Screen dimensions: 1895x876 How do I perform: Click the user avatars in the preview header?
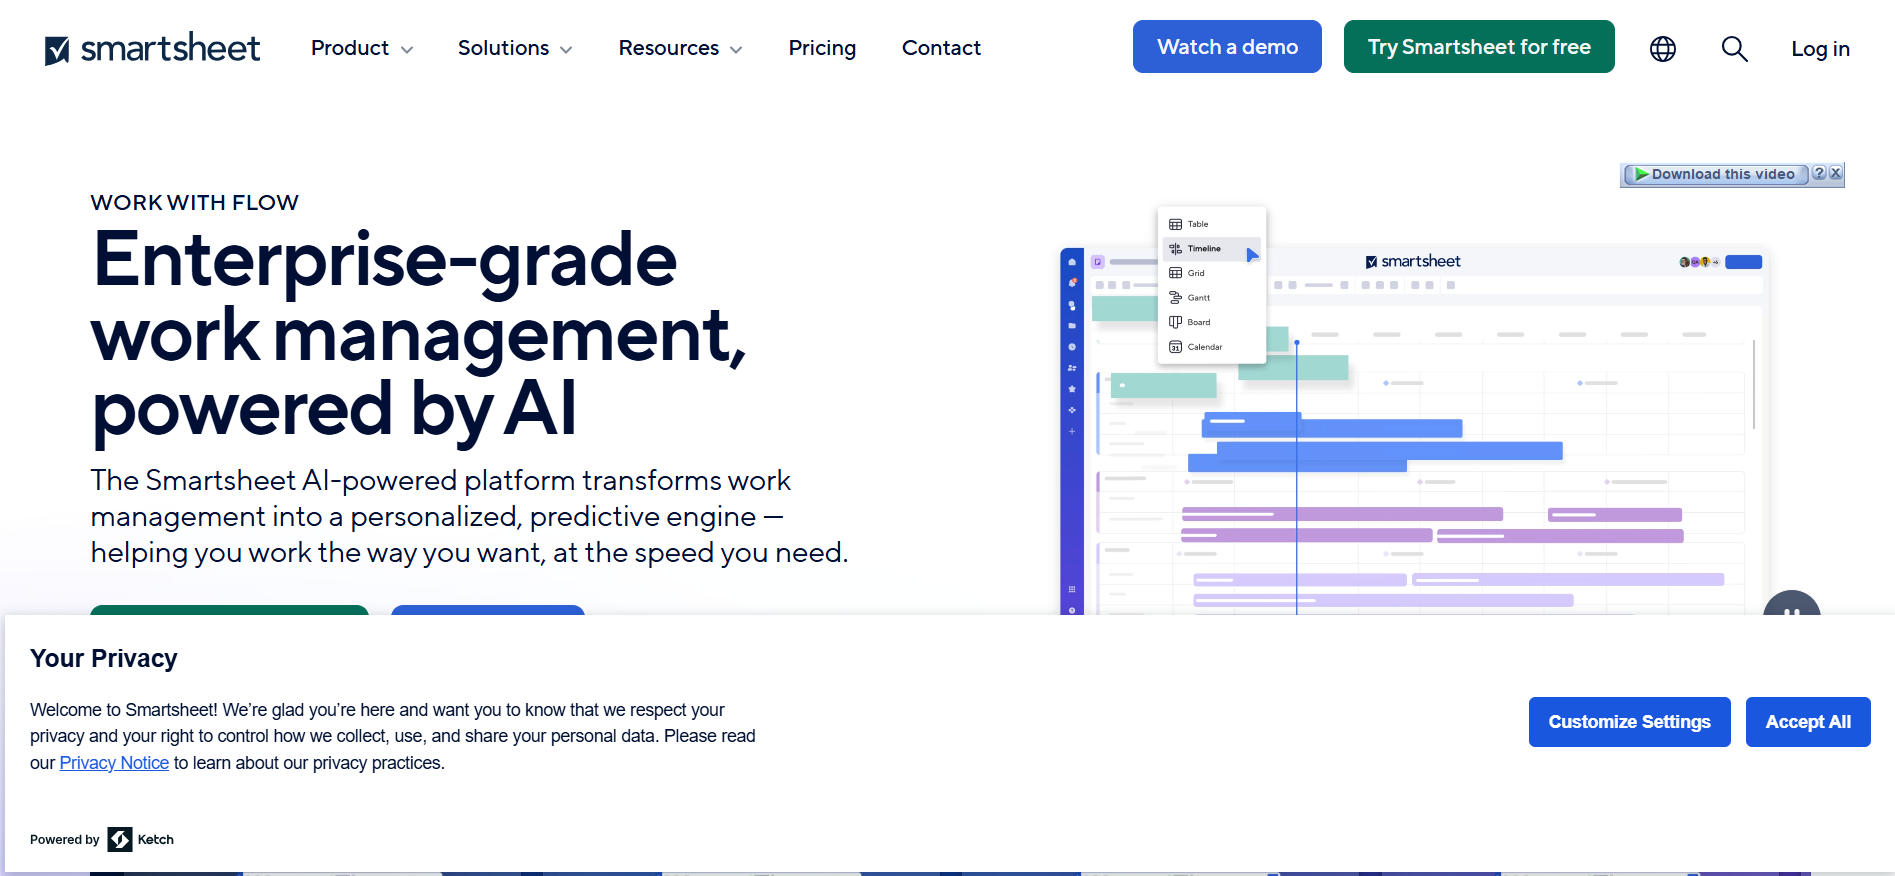click(1699, 262)
